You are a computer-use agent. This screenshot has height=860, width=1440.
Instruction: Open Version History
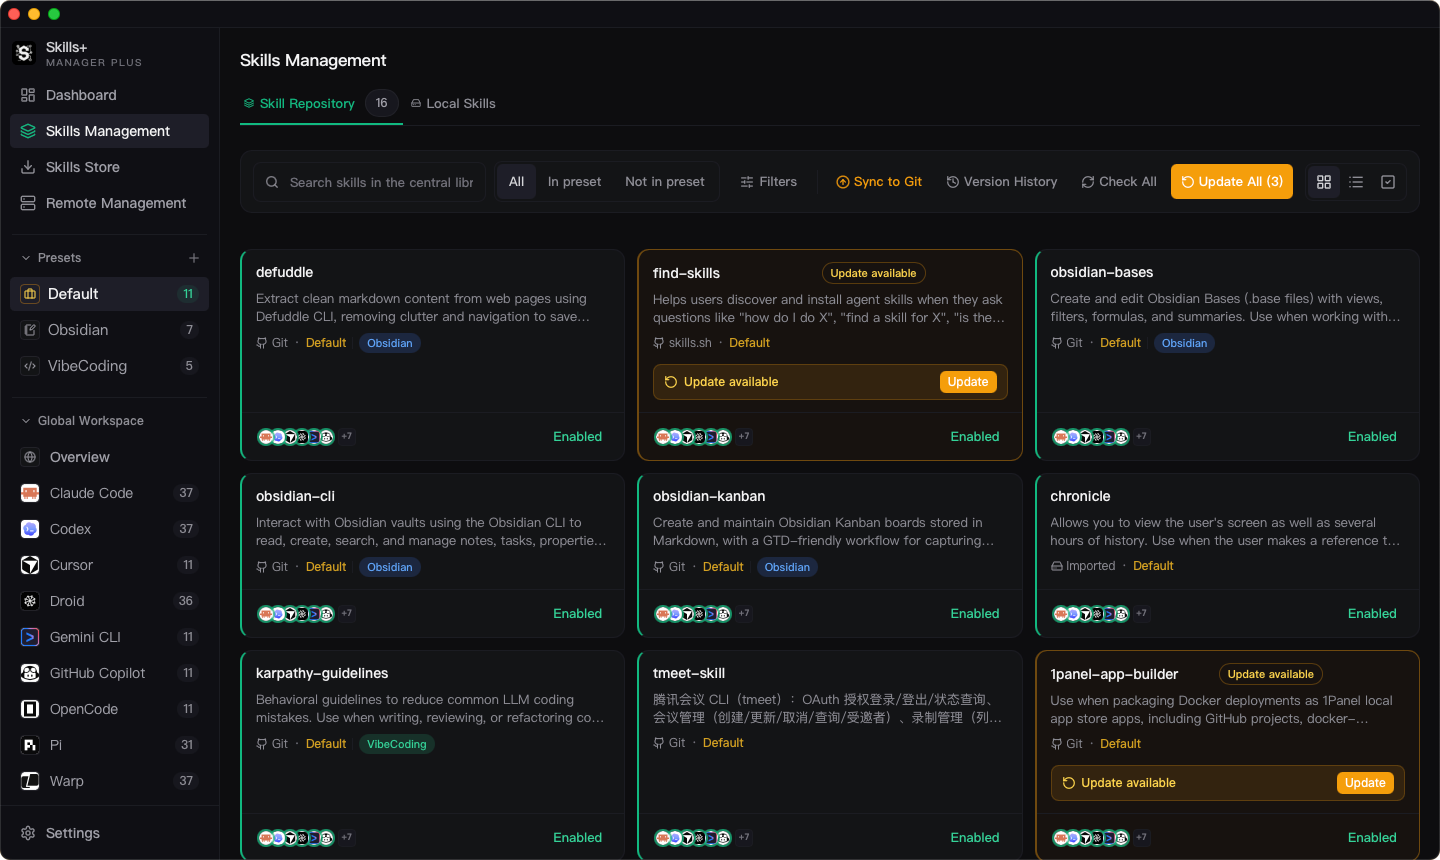click(x=1002, y=182)
